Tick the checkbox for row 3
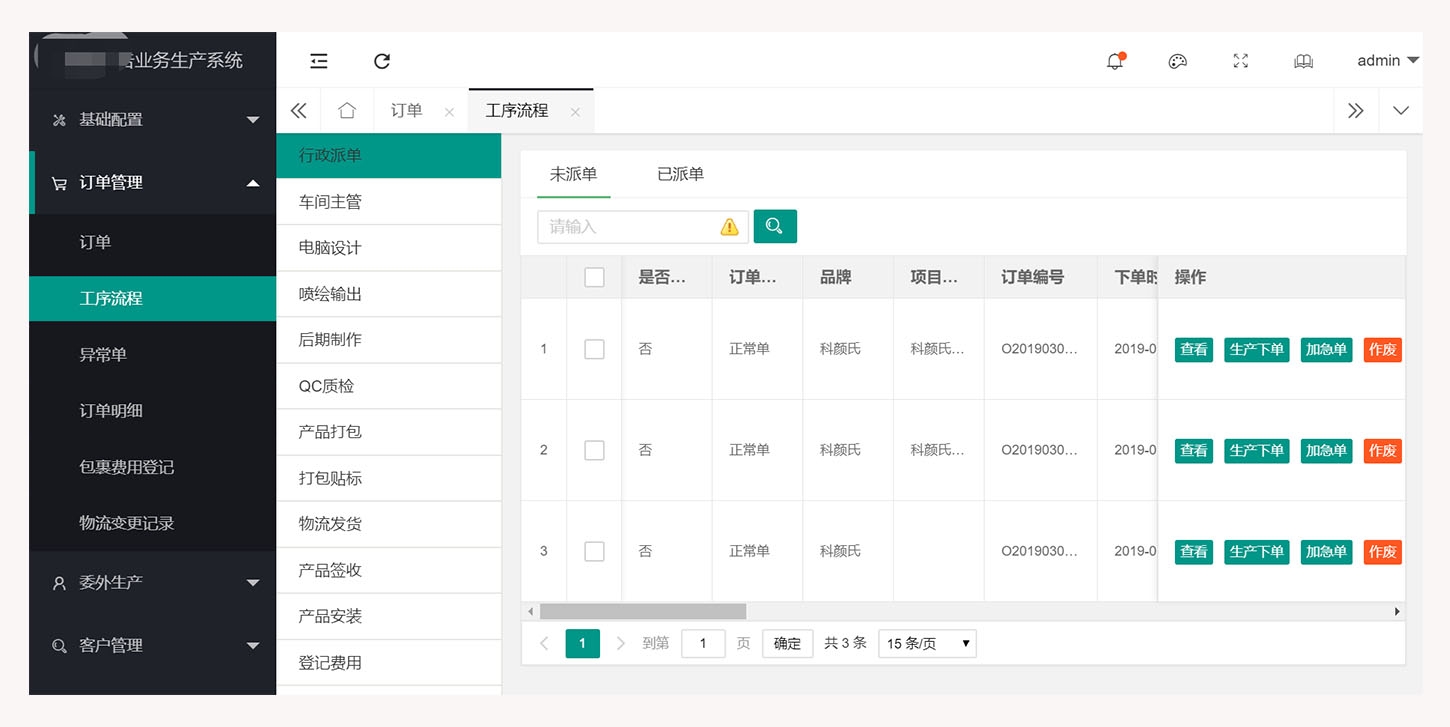The image size is (1450, 727). pyautogui.click(x=594, y=551)
